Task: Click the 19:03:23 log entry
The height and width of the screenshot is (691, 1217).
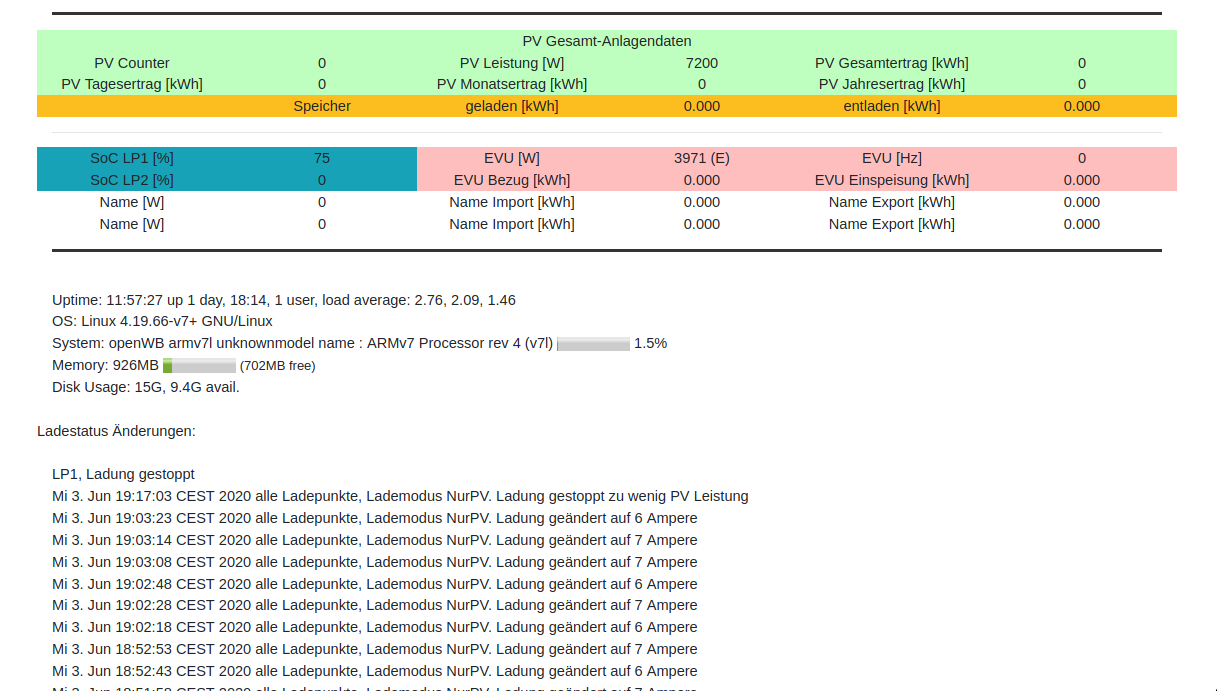Action: point(375,518)
